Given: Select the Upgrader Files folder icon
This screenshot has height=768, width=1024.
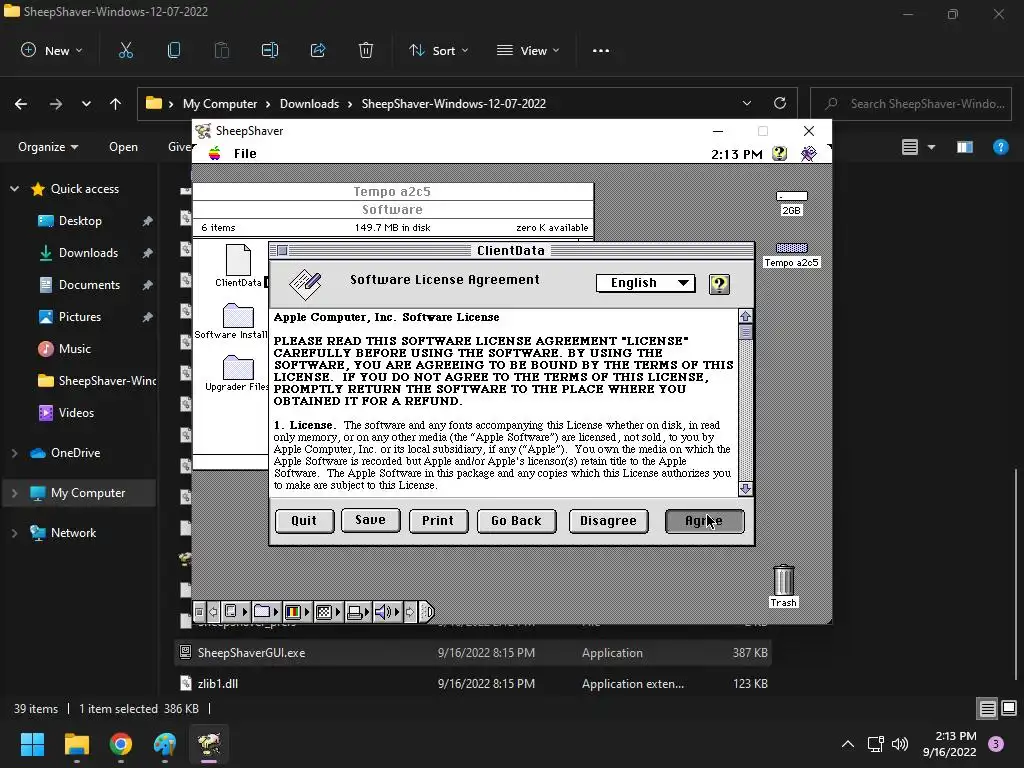Looking at the screenshot, I should tap(238, 368).
